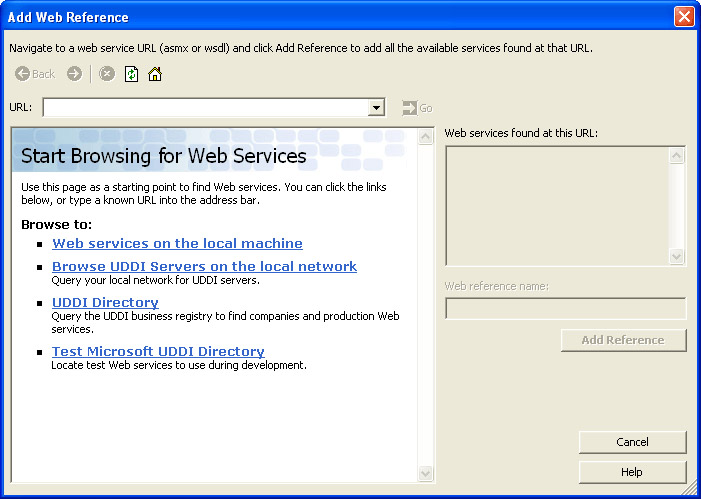The width and height of the screenshot is (701, 499).
Task: Click the Back navigation button
Action: click(x=35, y=74)
